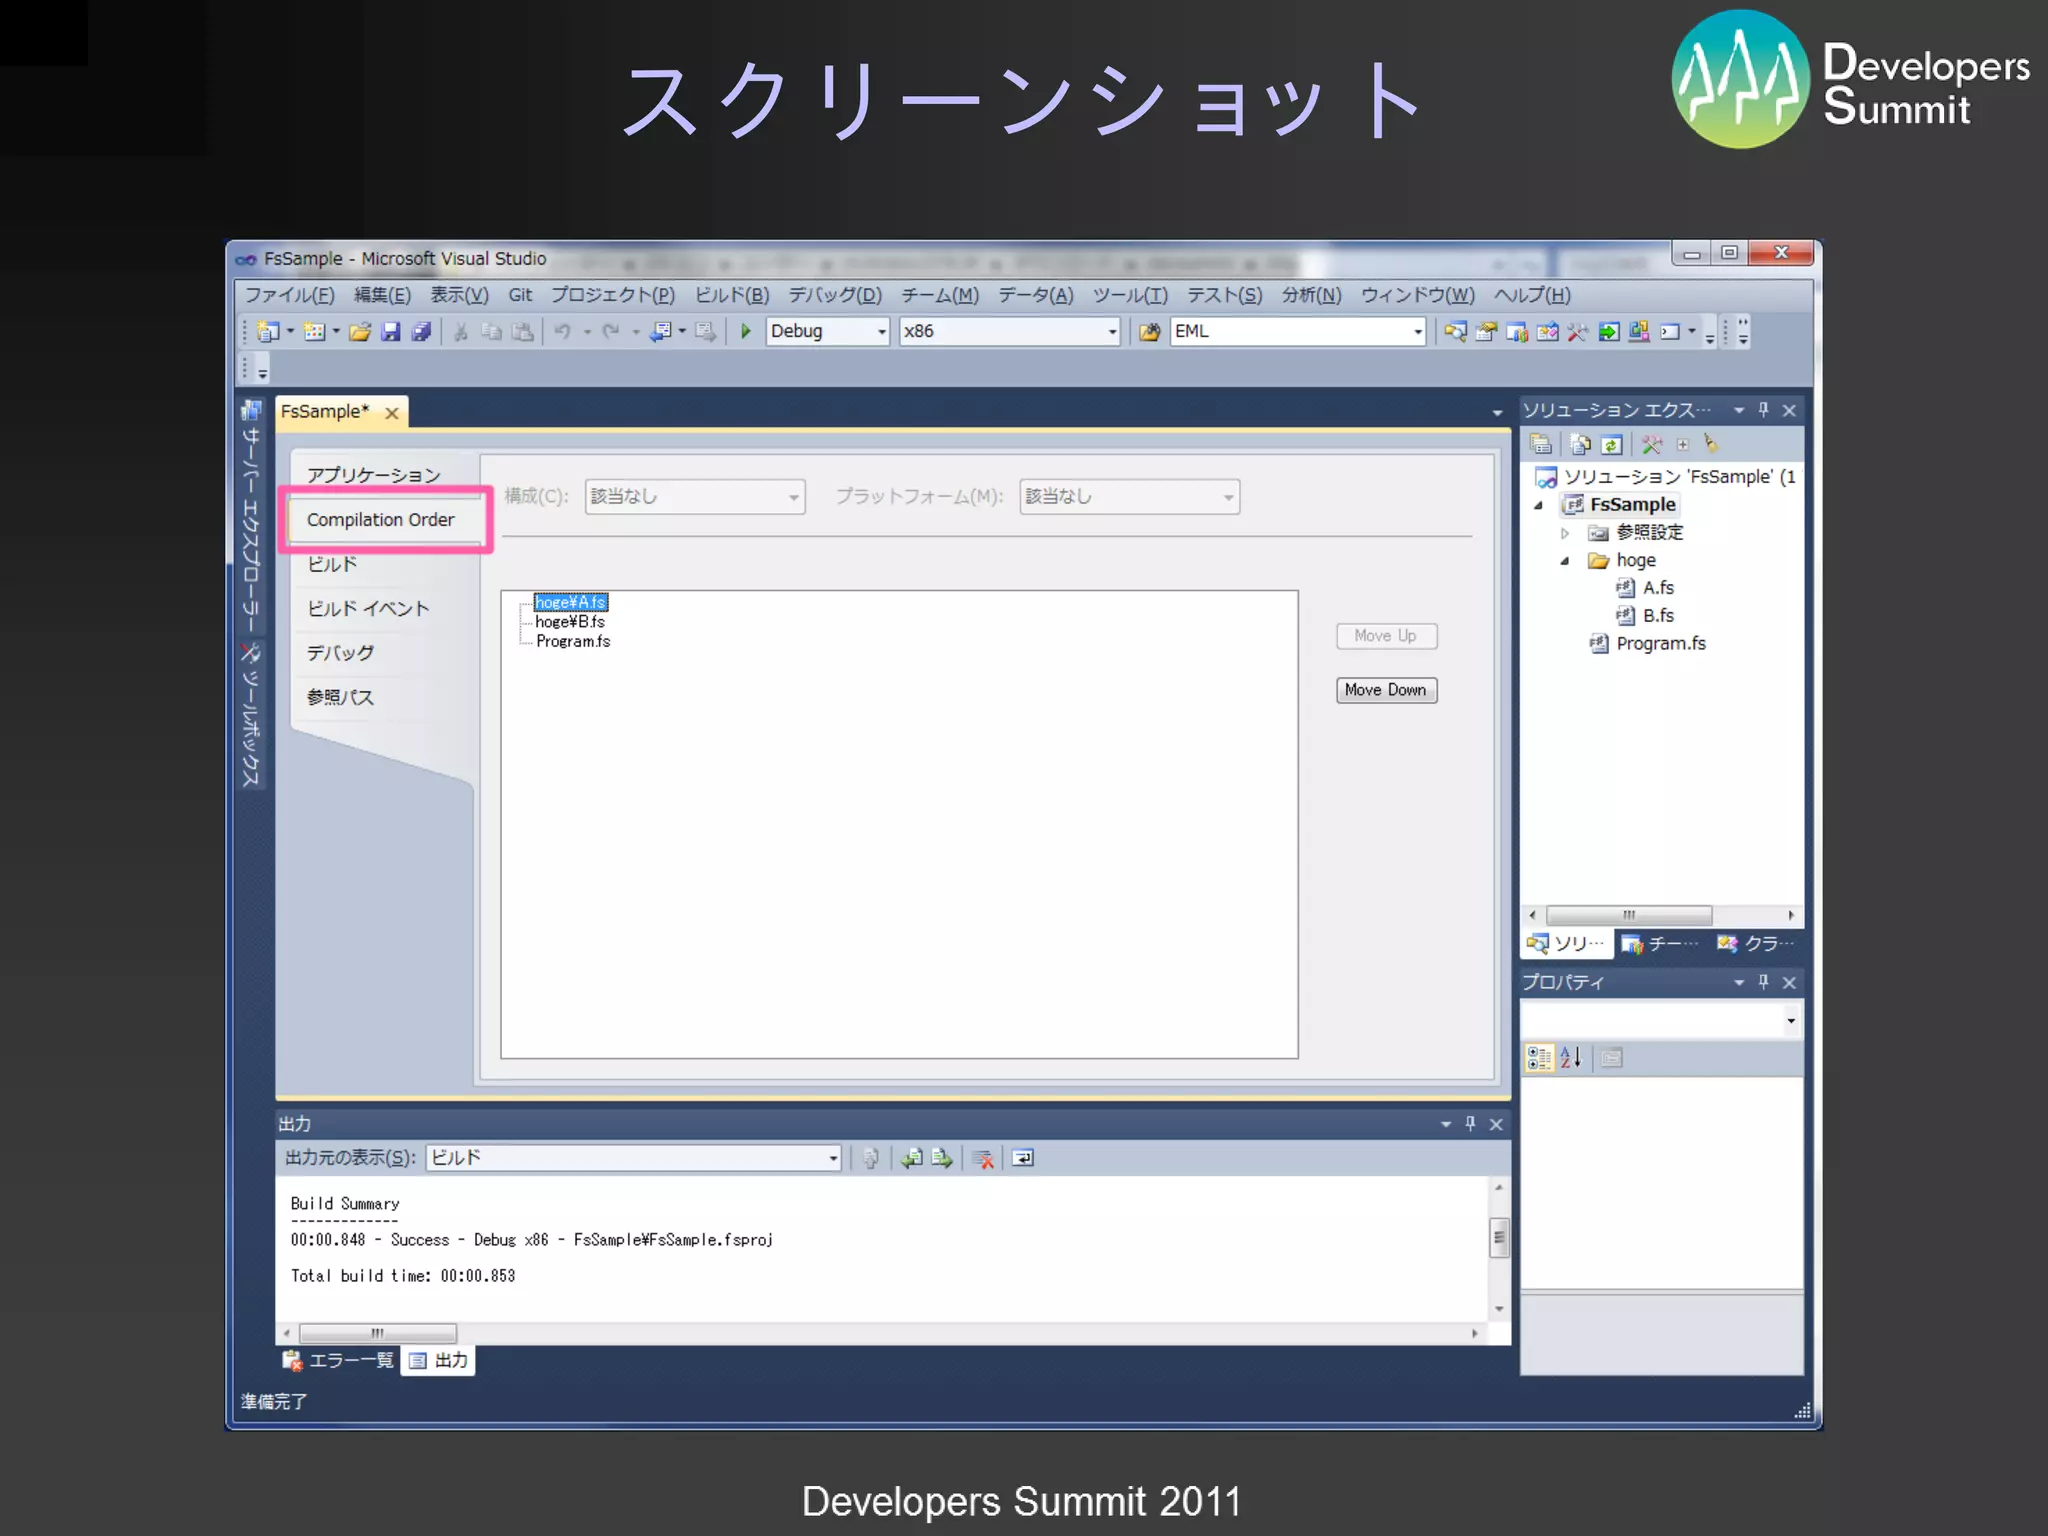Click the Open File folder icon
2048x1536 pixels.
360,332
